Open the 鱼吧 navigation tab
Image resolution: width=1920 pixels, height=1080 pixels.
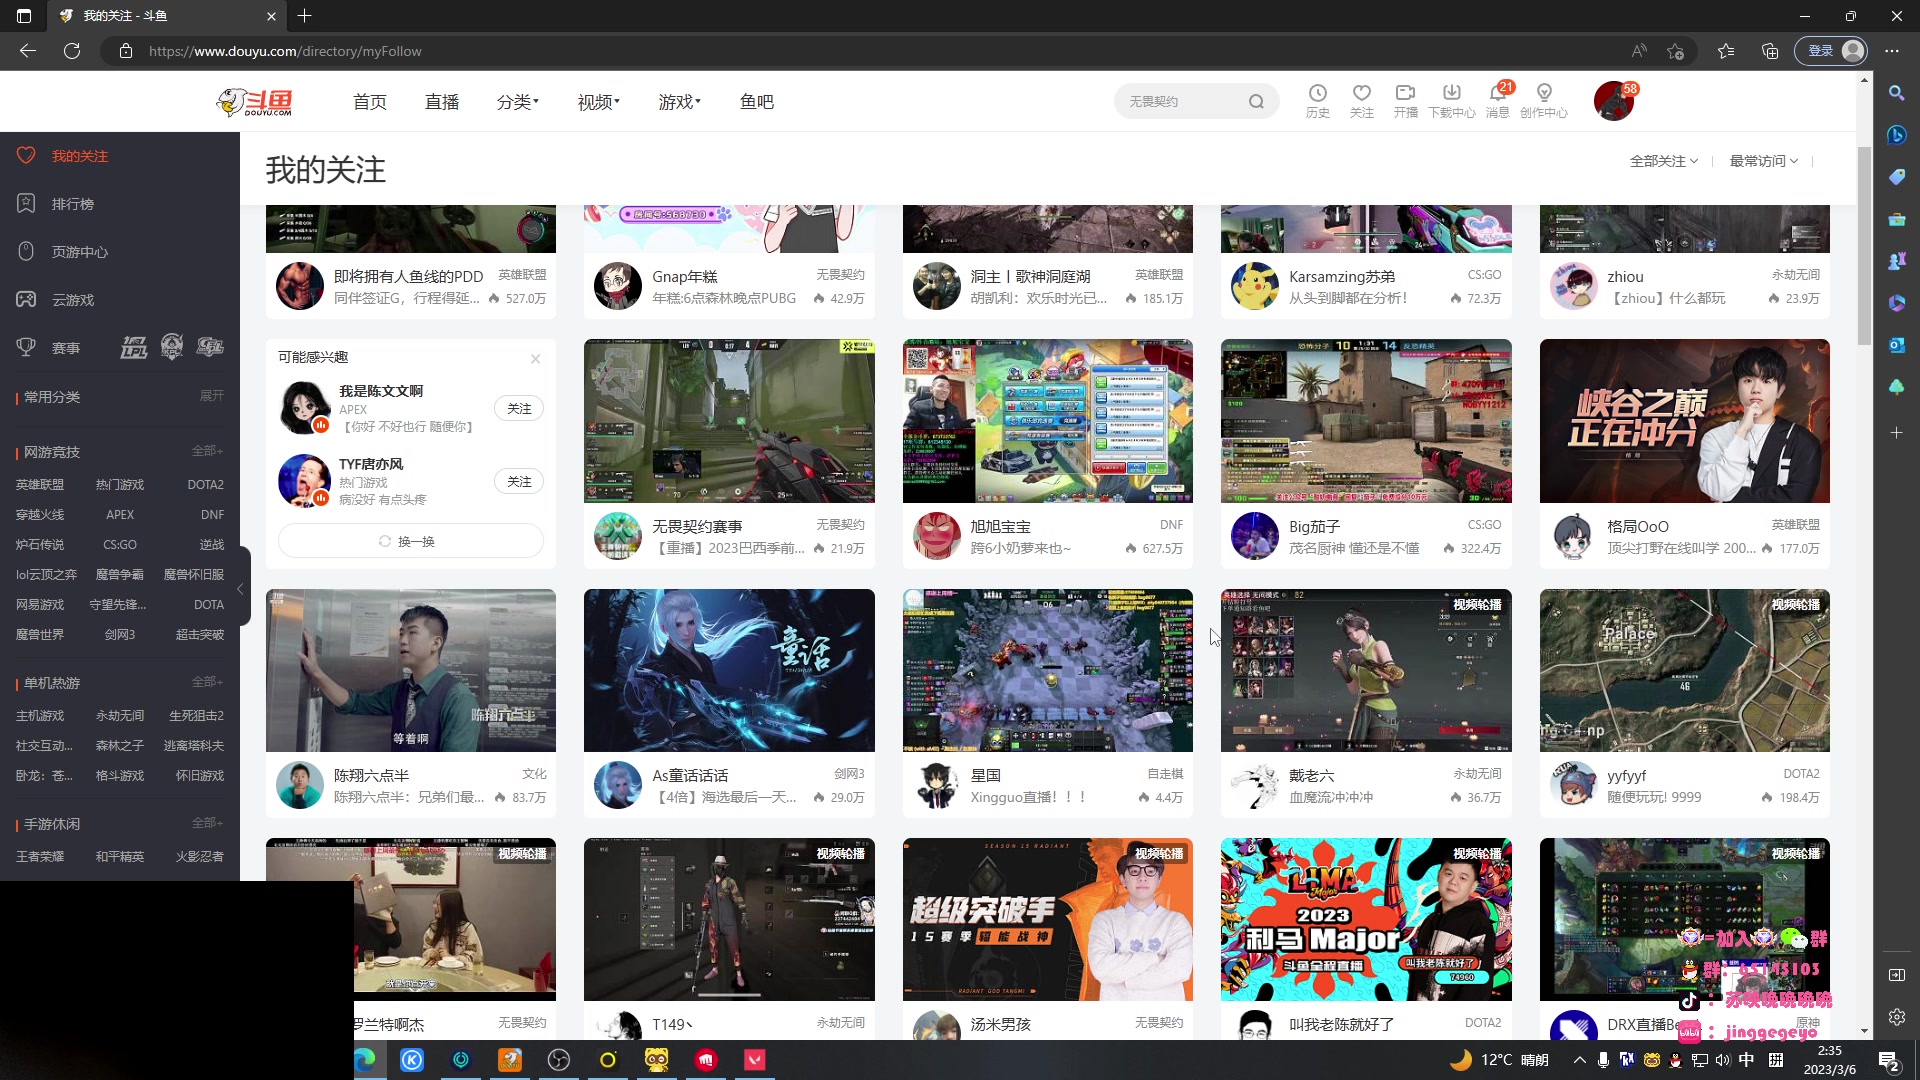[756, 102]
